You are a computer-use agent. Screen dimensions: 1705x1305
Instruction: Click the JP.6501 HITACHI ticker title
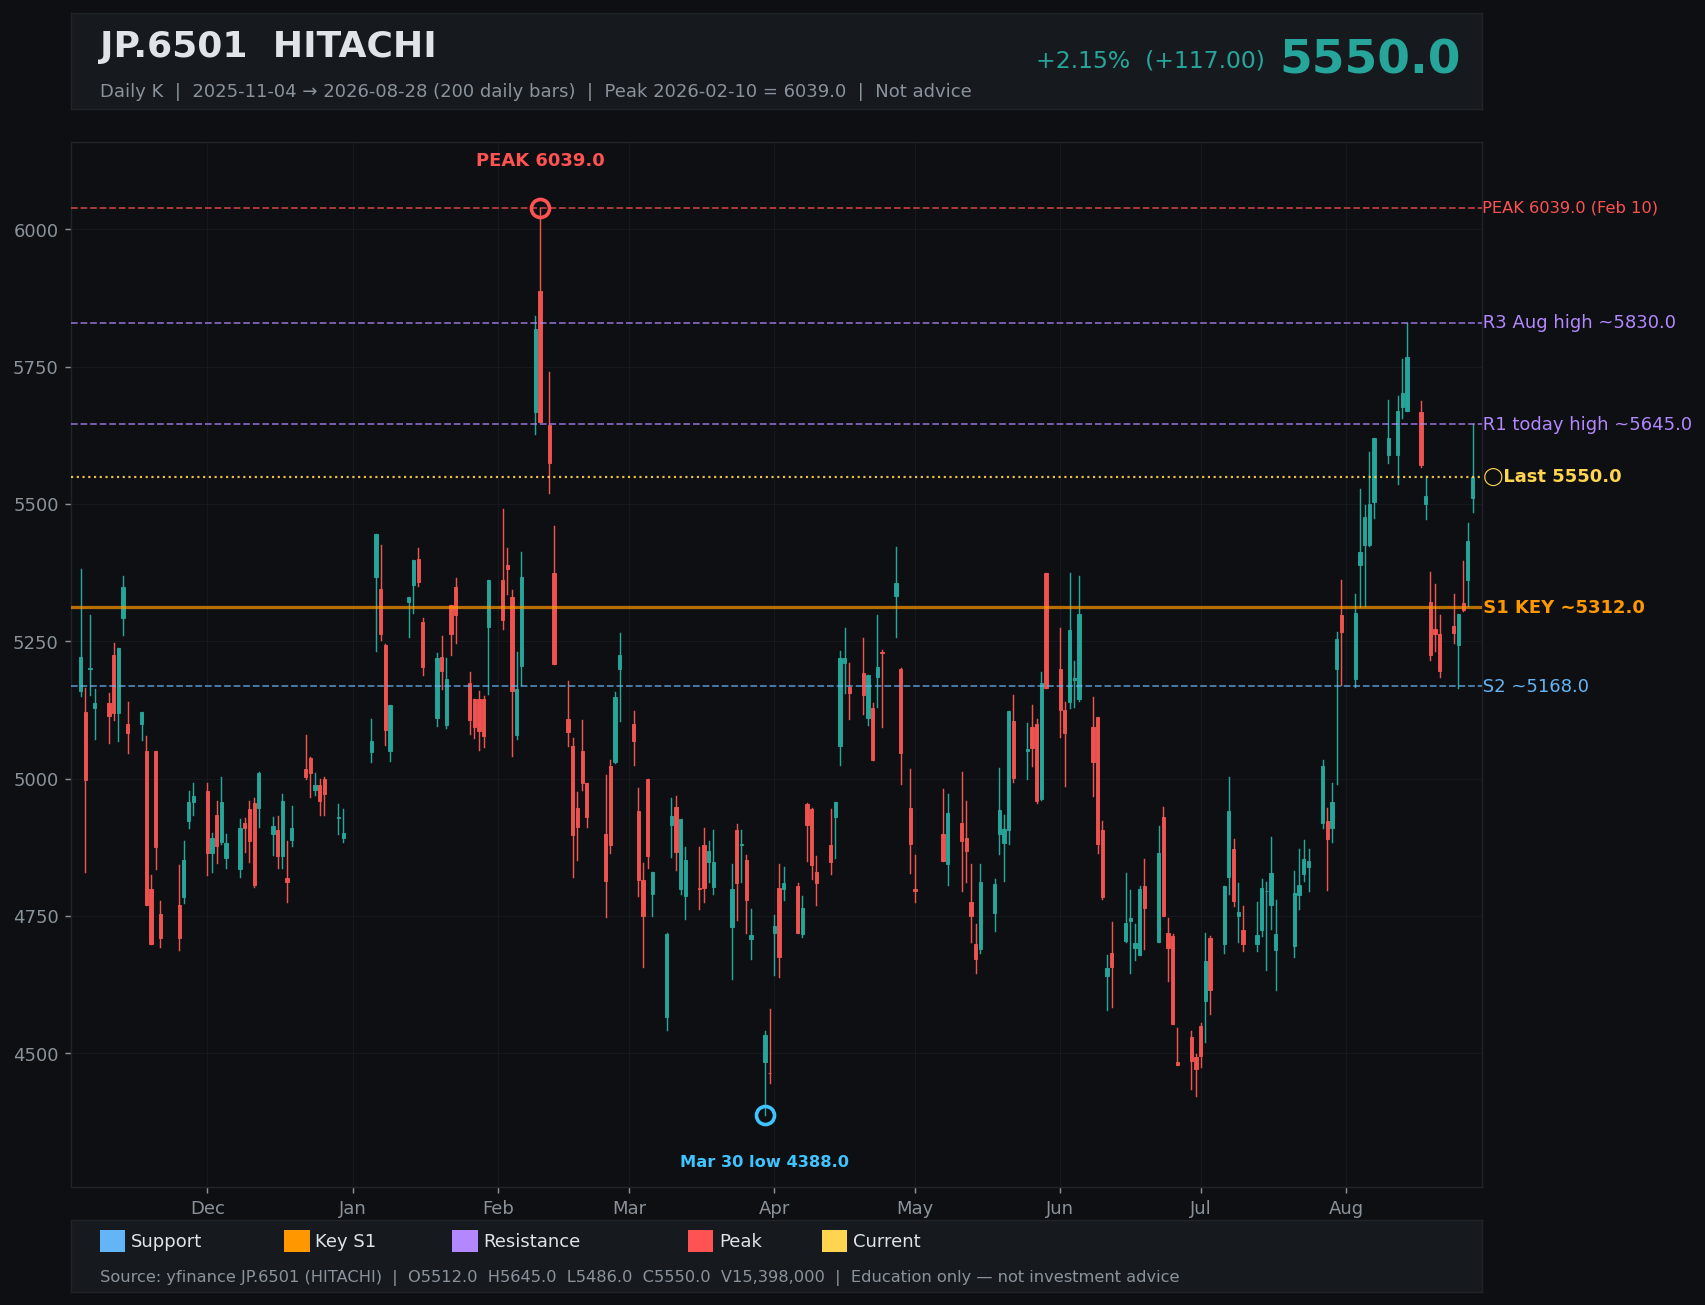point(268,46)
